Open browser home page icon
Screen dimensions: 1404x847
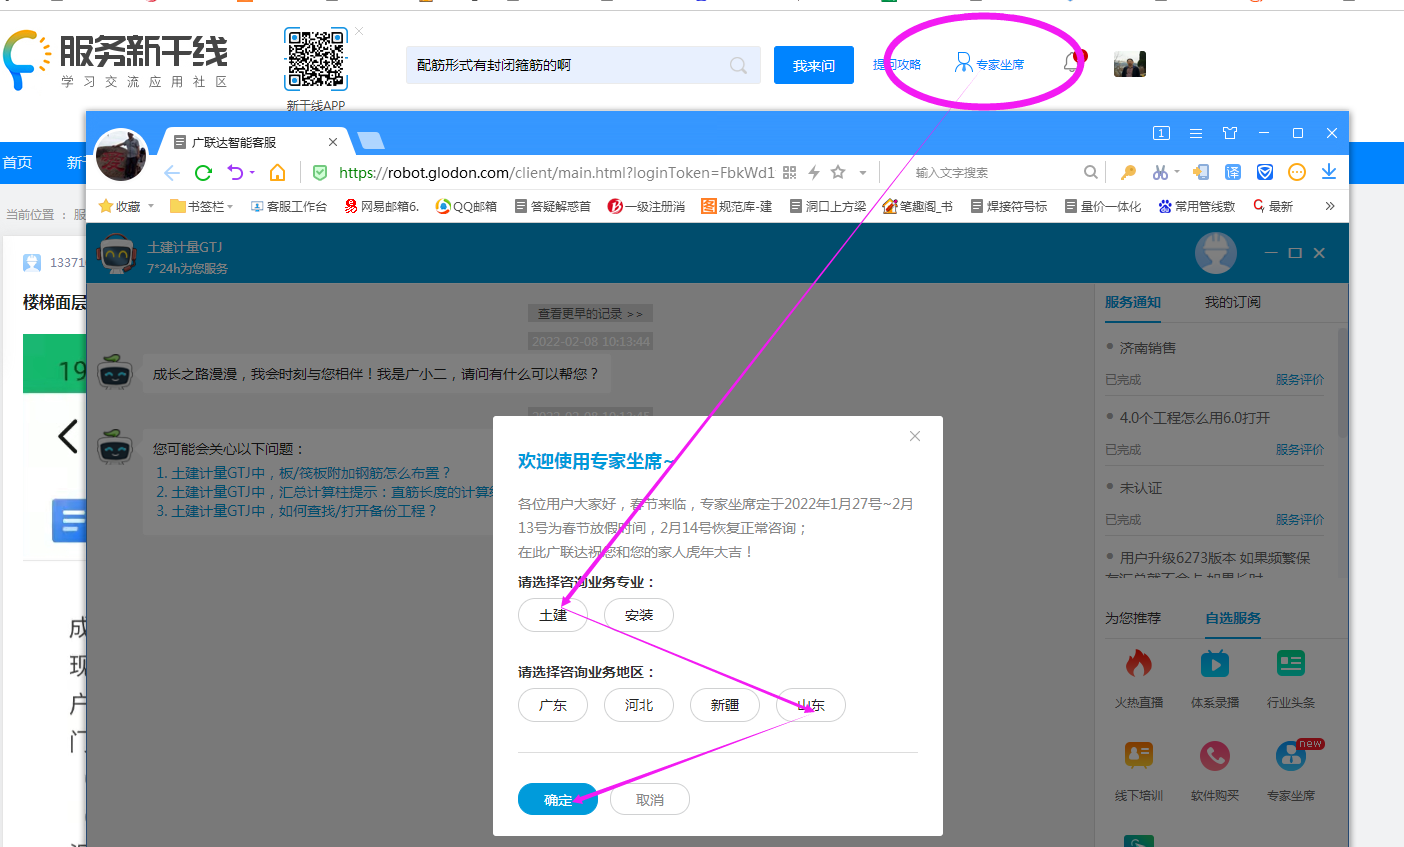pyautogui.click(x=277, y=172)
